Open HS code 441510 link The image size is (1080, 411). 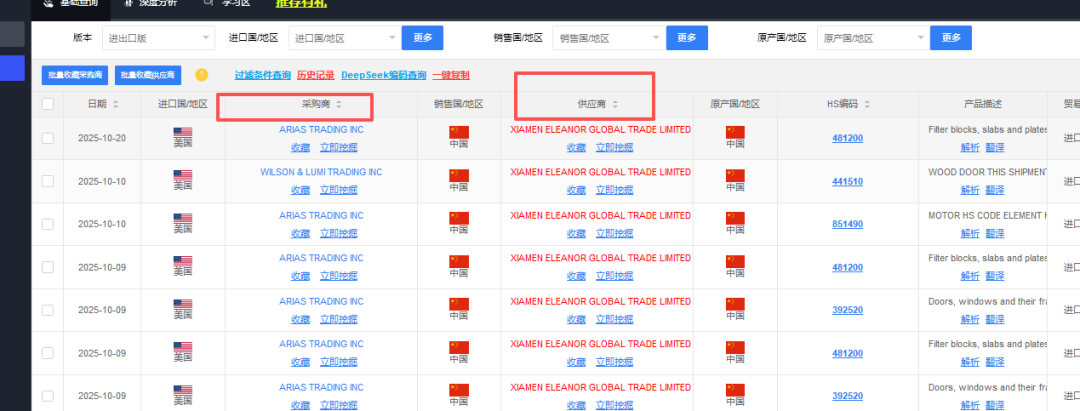(847, 182)
